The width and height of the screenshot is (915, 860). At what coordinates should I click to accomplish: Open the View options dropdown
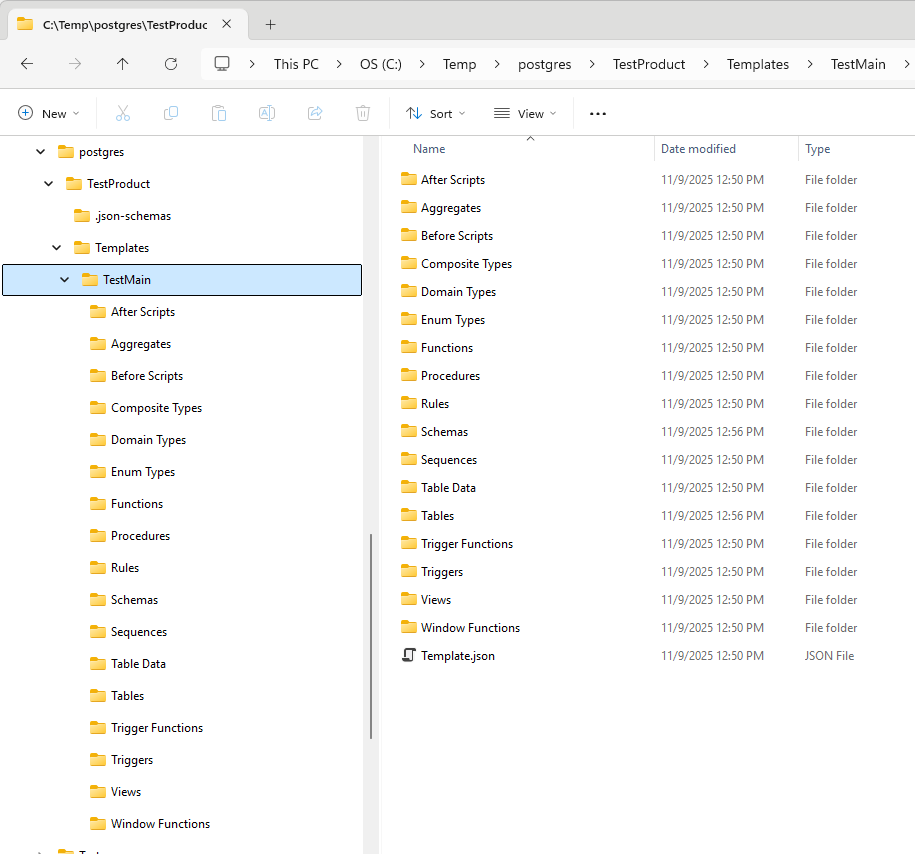tap(524, 113)
